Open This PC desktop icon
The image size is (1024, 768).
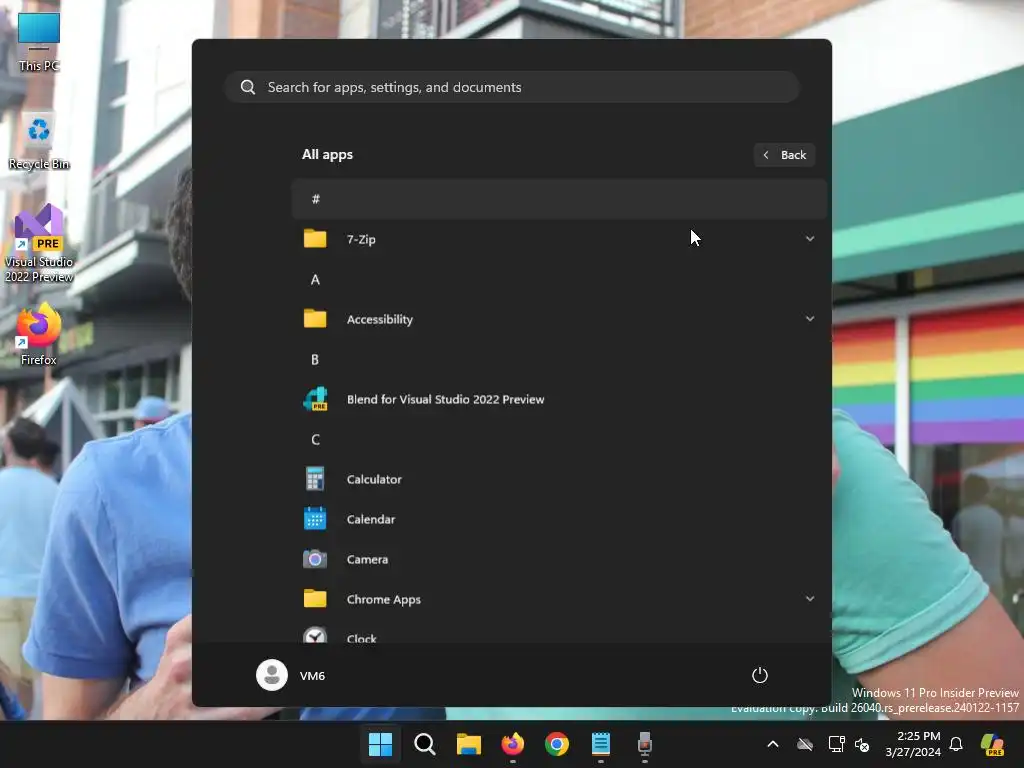tap(39, 42)
